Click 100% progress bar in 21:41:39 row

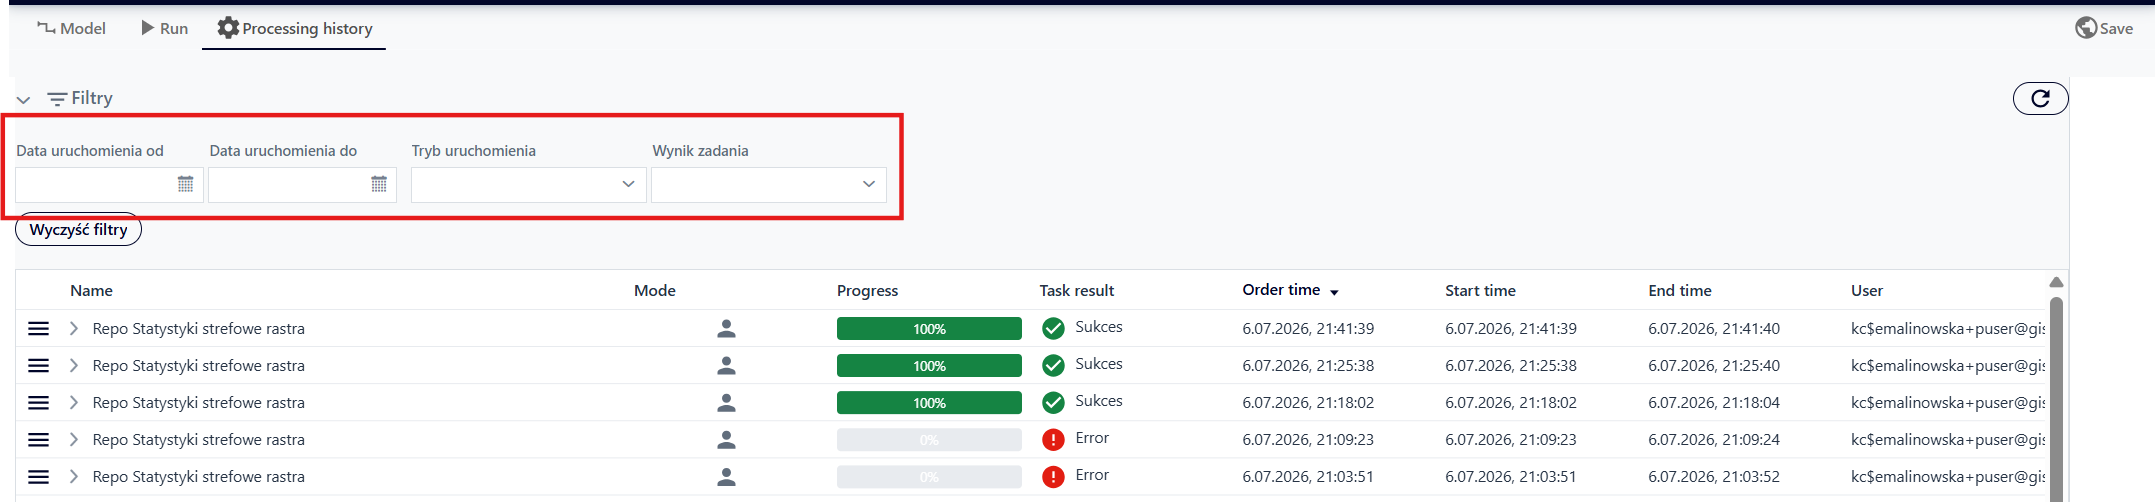coord(929,328)
